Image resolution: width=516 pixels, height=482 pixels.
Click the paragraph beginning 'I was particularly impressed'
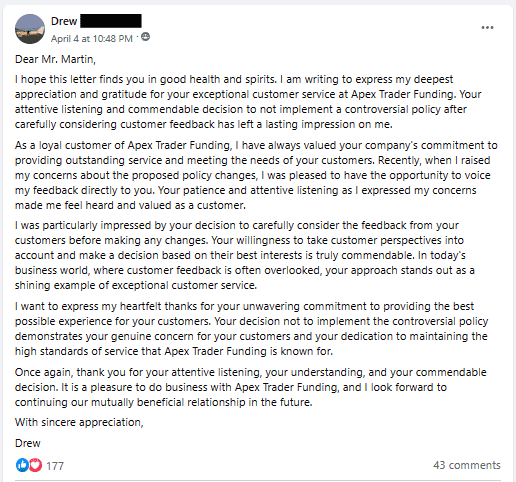245,255
